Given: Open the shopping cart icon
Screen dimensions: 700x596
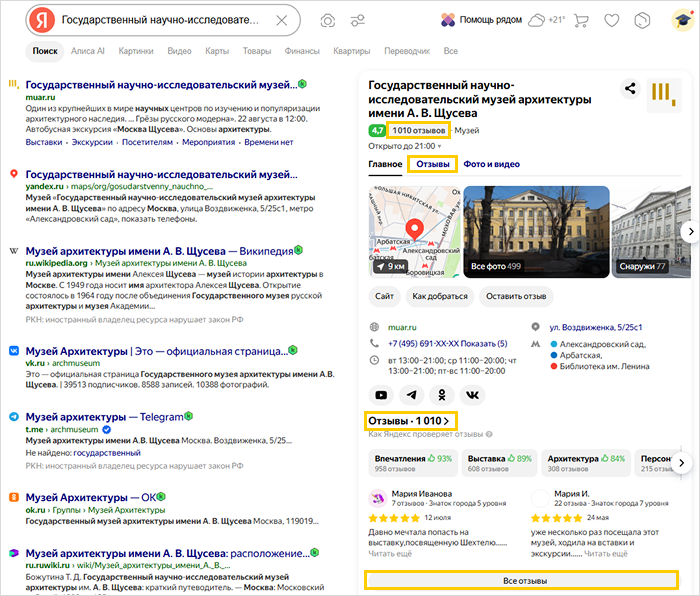Looking at the screenshot, I should (x=581, y=21).
